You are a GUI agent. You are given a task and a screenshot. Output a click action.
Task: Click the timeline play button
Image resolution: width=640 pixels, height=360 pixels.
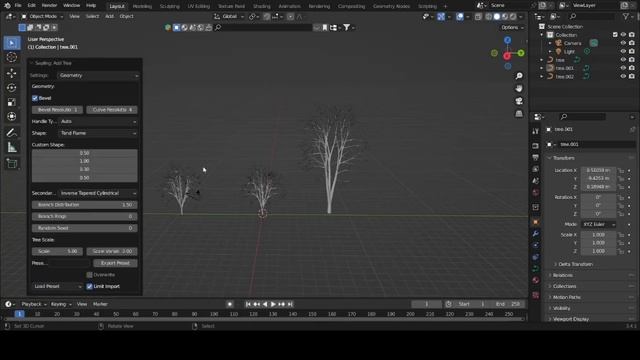(x=273, y=304)
